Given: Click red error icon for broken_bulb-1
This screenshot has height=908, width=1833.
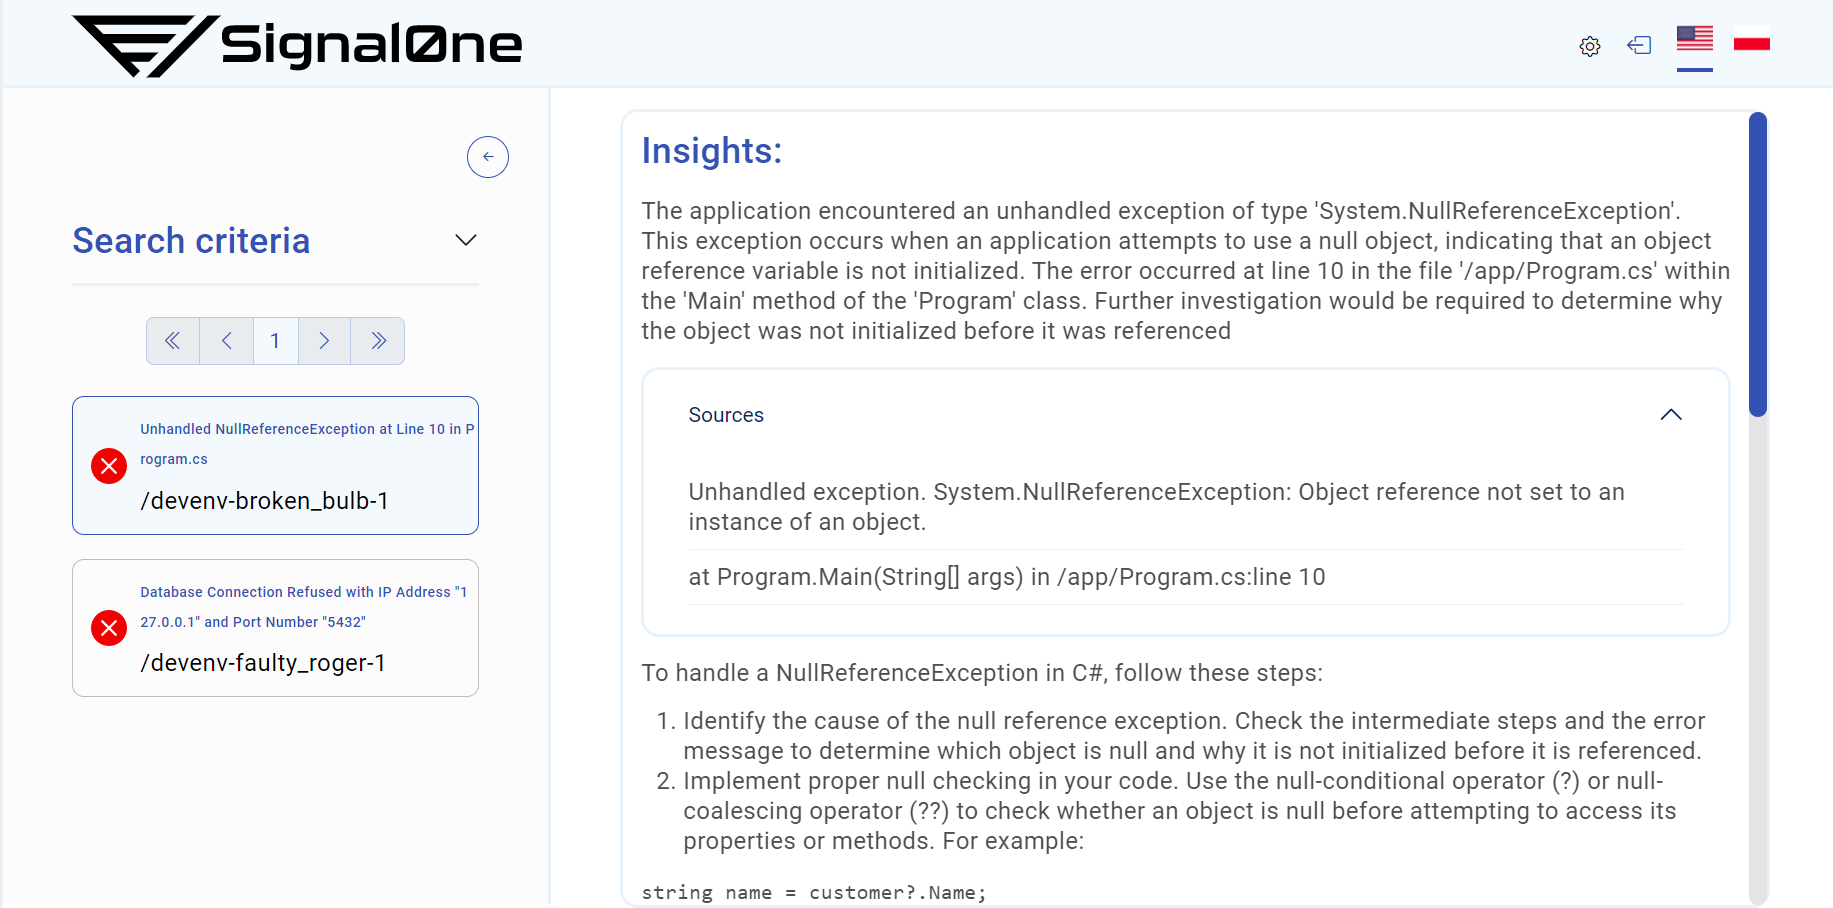Looking at the screenshot, I should pyautogui.click(x=109, y=466).
